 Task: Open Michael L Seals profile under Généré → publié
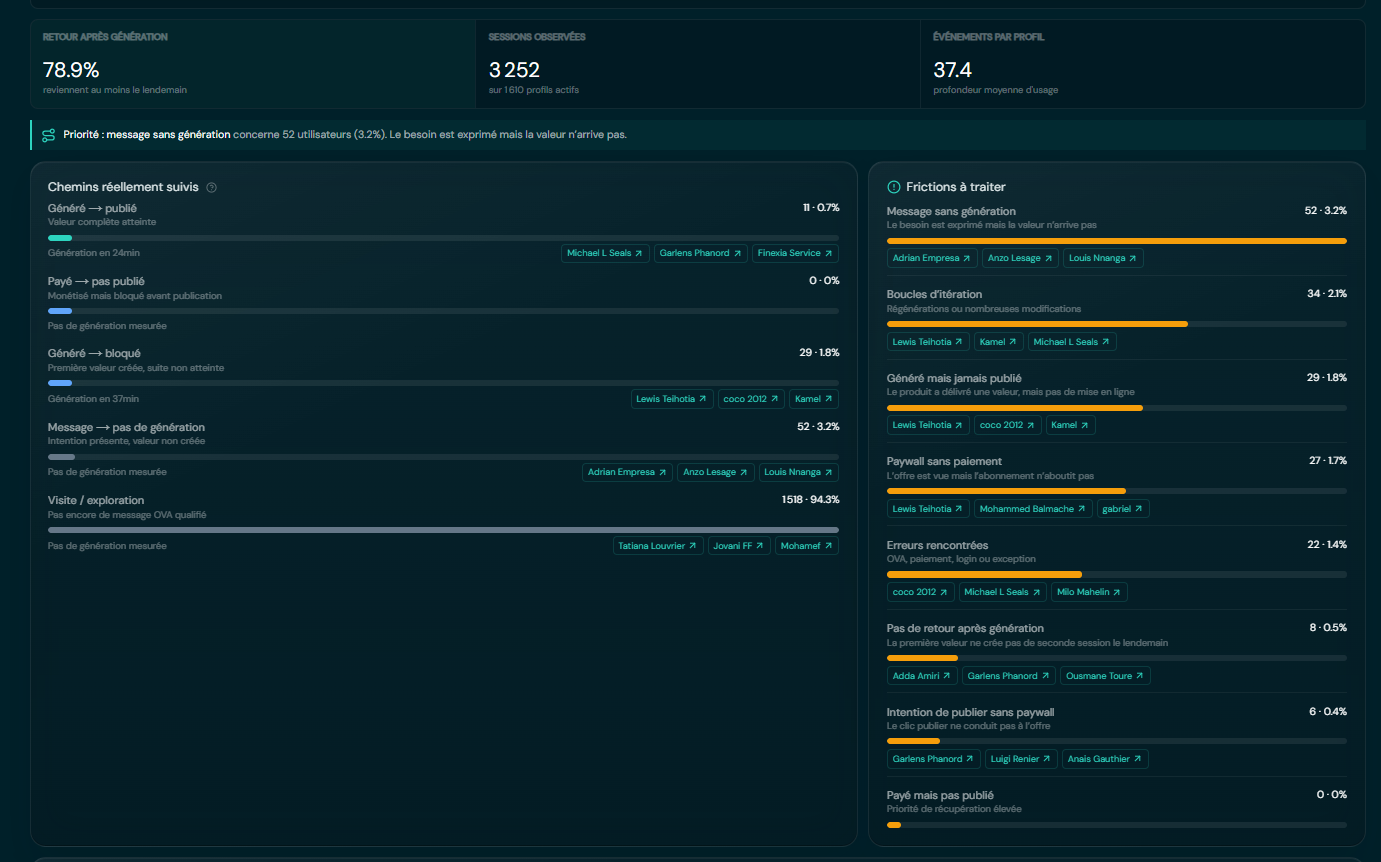click(605, 253)
